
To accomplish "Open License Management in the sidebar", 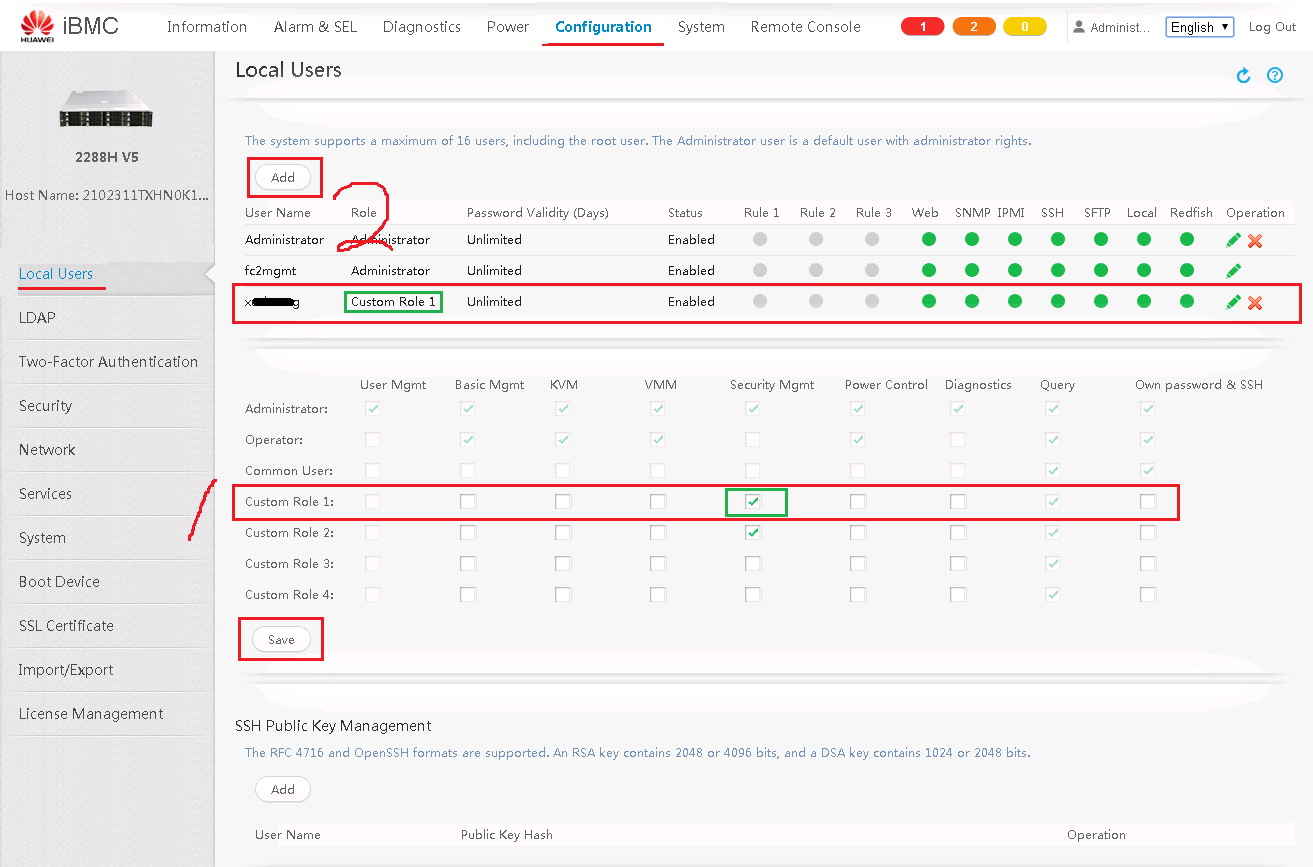I will pos(91,714).
